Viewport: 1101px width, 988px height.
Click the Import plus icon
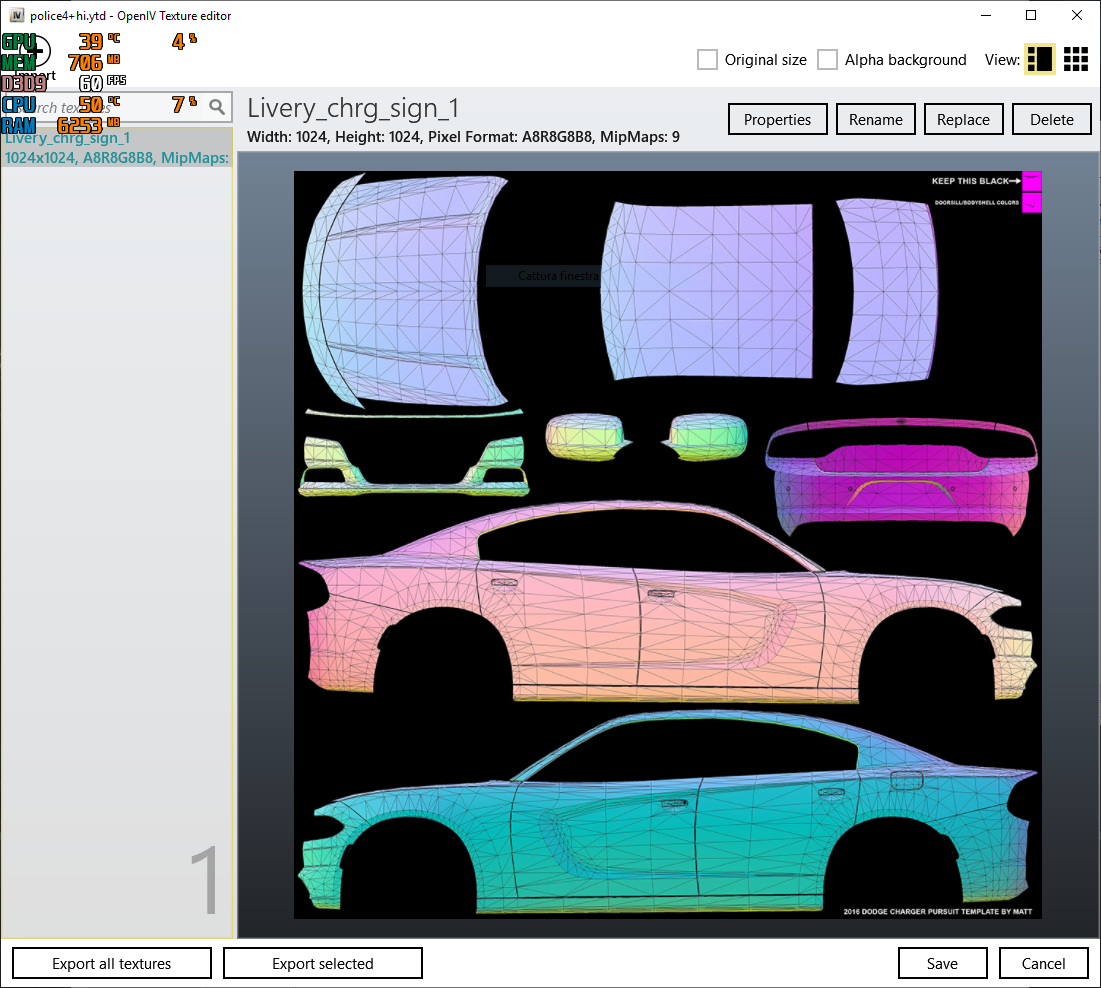36,49
